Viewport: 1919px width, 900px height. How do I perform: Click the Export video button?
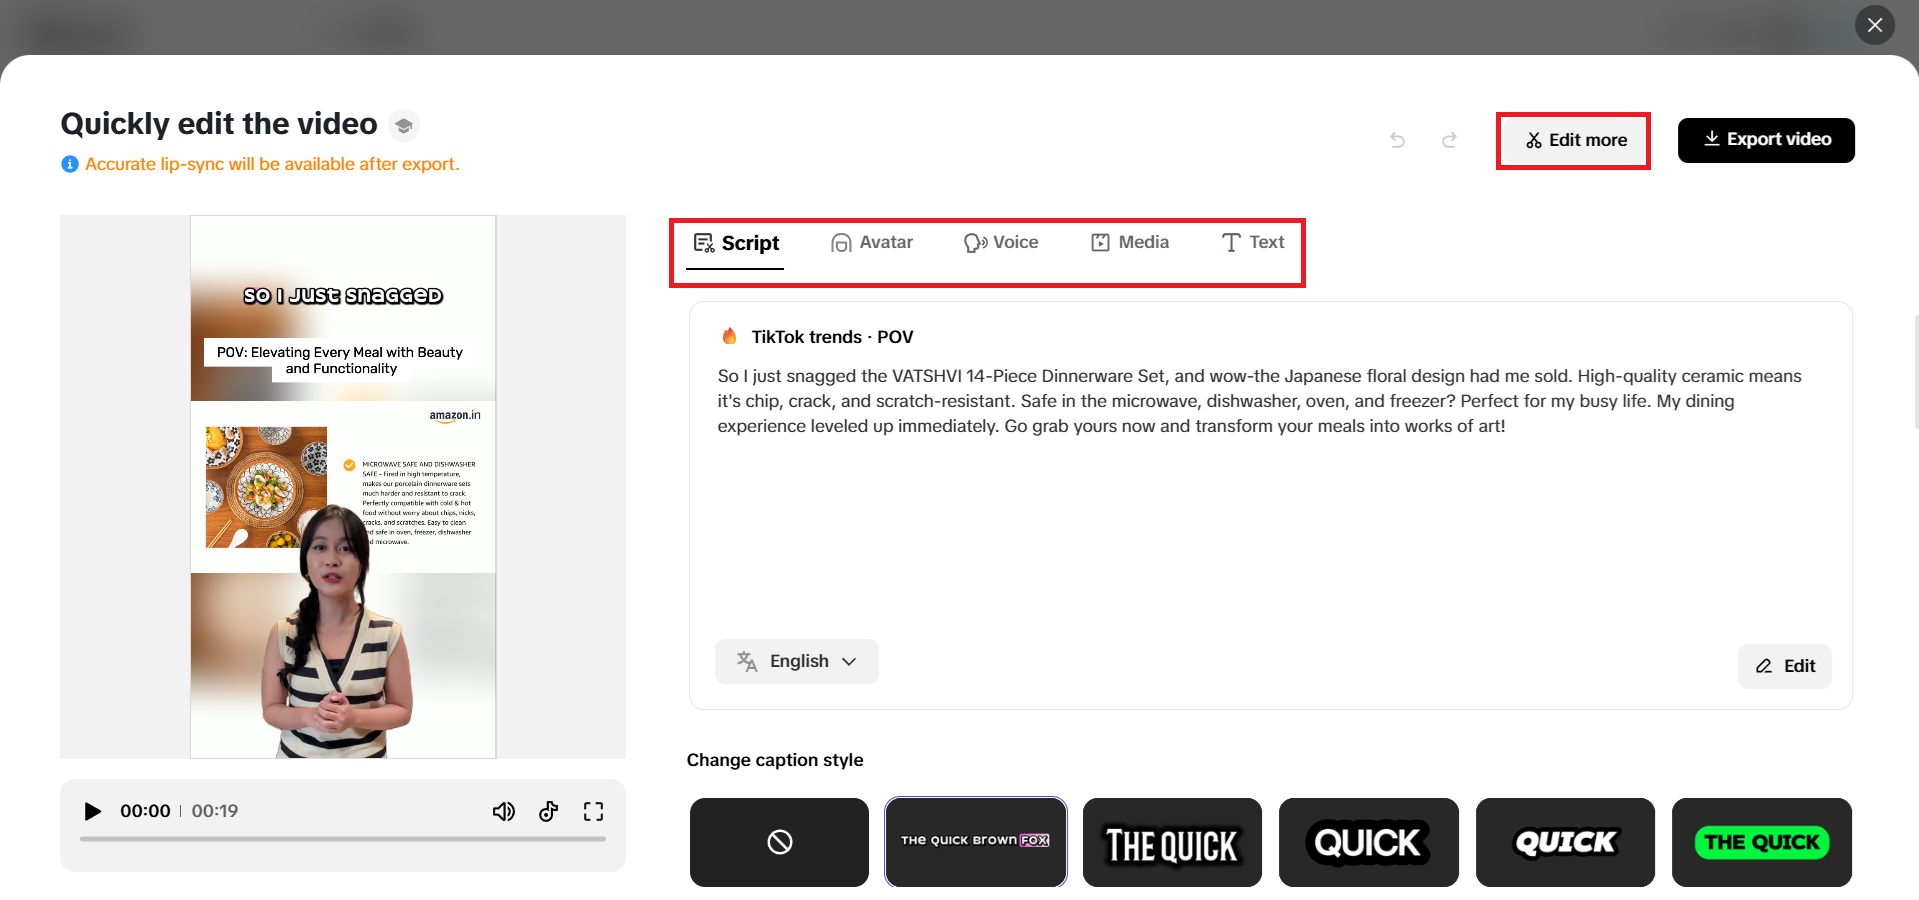tap(1766, 140)
